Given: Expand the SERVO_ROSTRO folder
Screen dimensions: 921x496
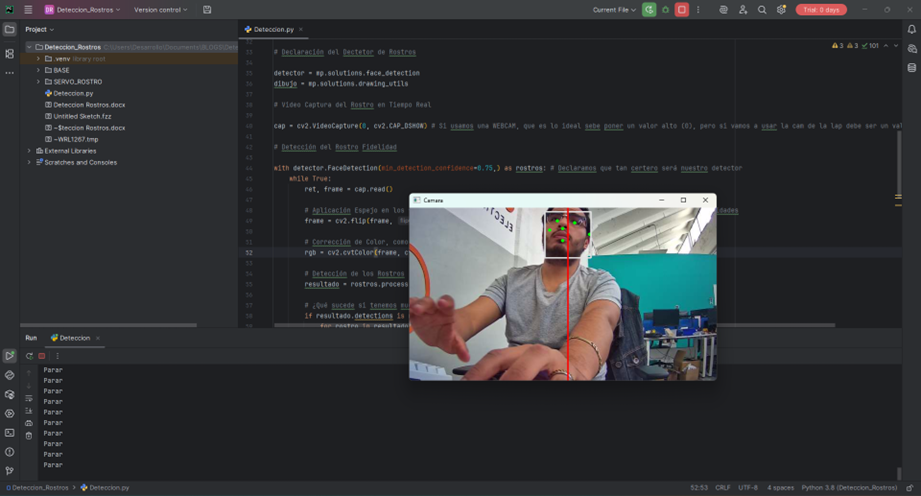Looking at the screenshot, I should click(x=38, y=82).
